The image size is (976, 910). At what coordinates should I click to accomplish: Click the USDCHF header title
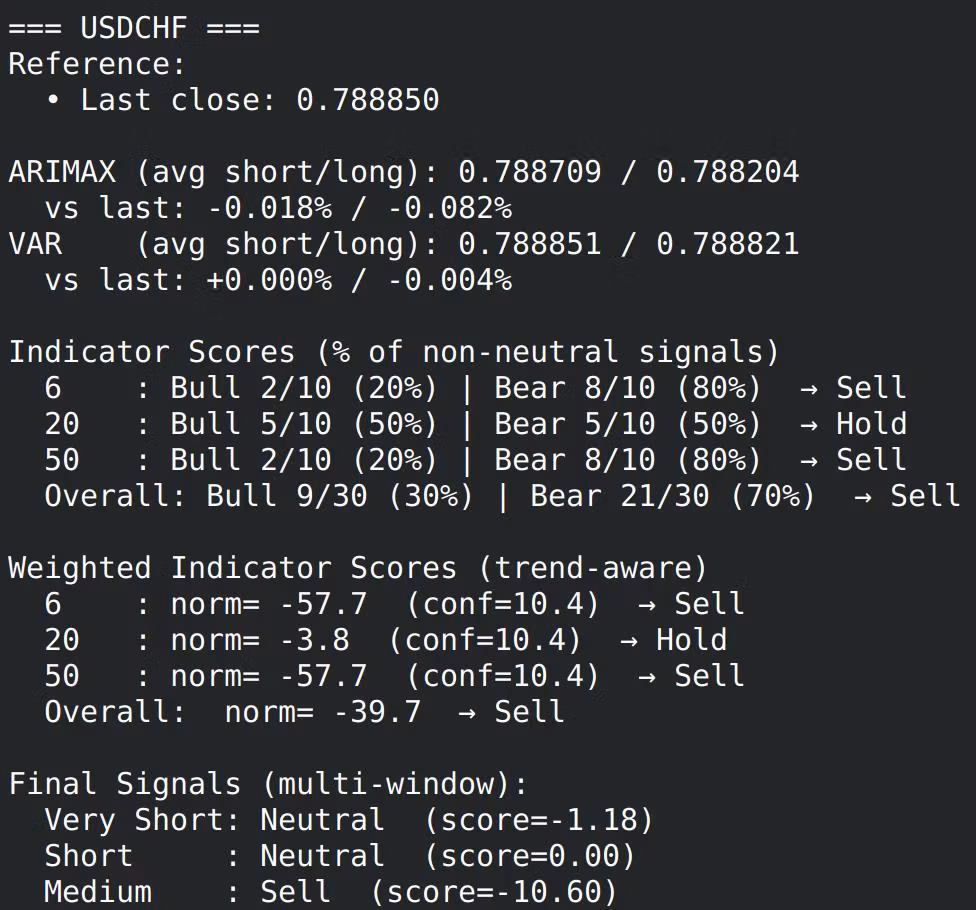click(134, 28)
